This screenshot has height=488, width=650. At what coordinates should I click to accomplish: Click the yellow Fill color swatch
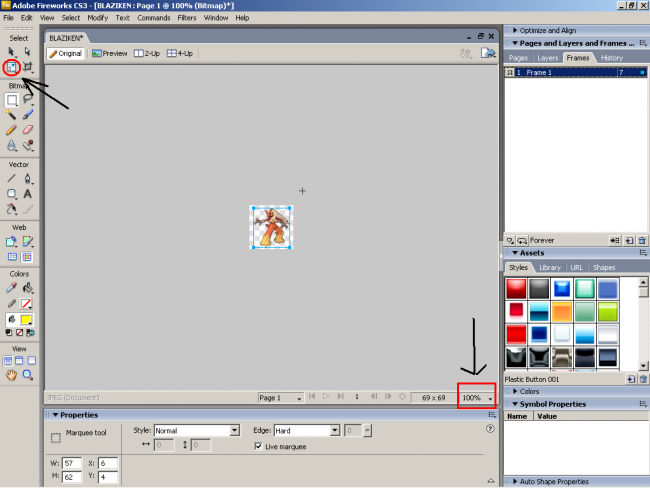click(x=26, y=320)
